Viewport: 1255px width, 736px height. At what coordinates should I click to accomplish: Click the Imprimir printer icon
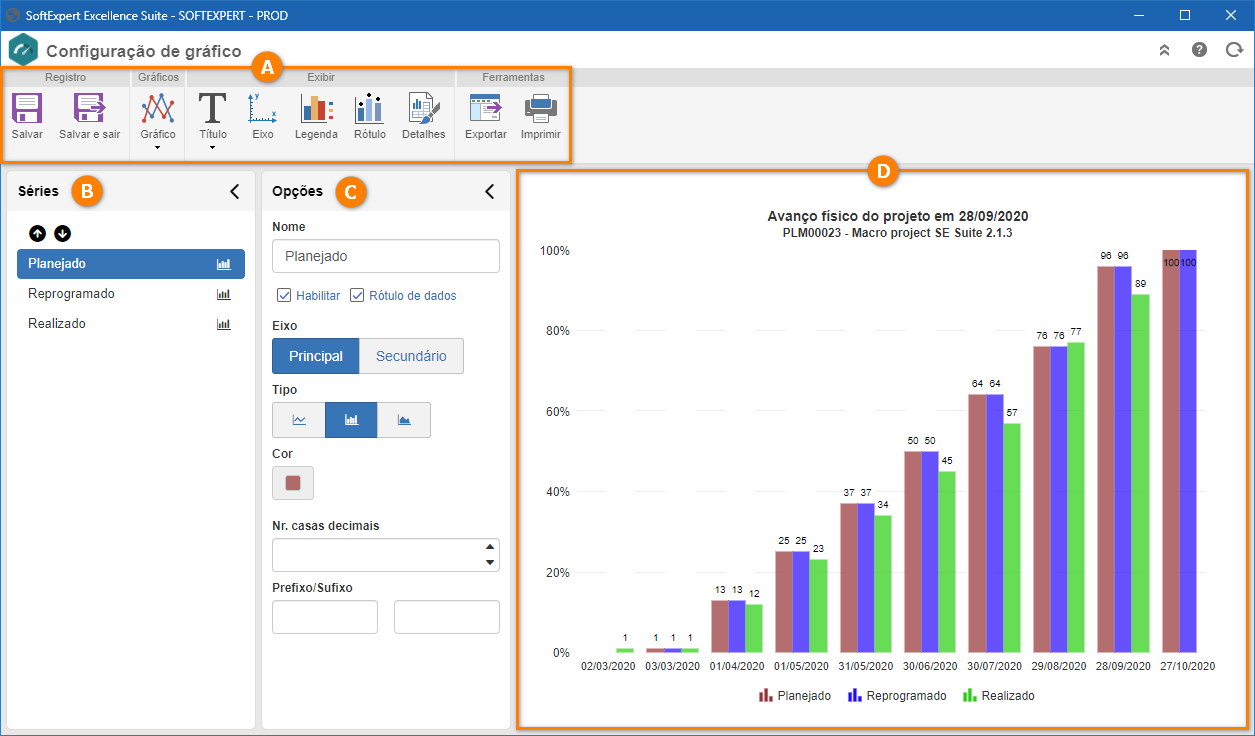(x=541, y=108)
